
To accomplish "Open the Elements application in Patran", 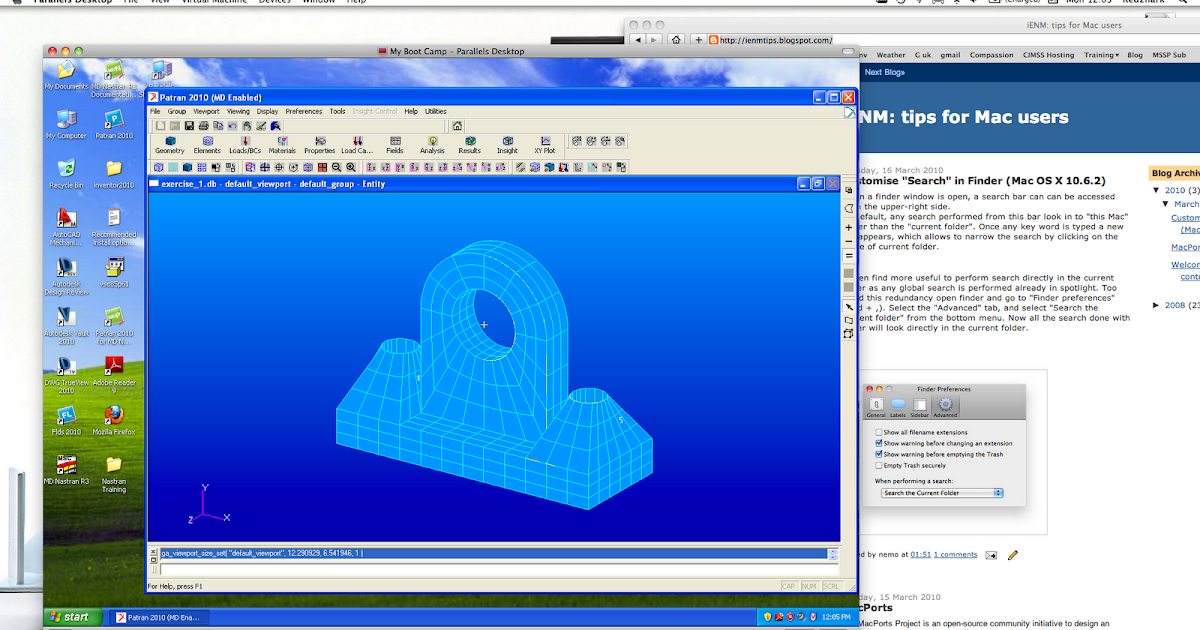I will coord(207,145).
